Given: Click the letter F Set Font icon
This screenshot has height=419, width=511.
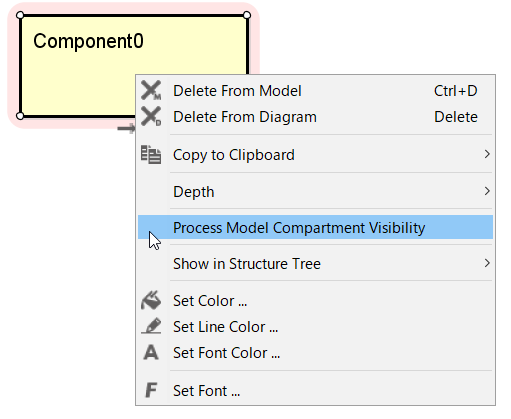Looking at the screenshot, I should pos(151,390).
